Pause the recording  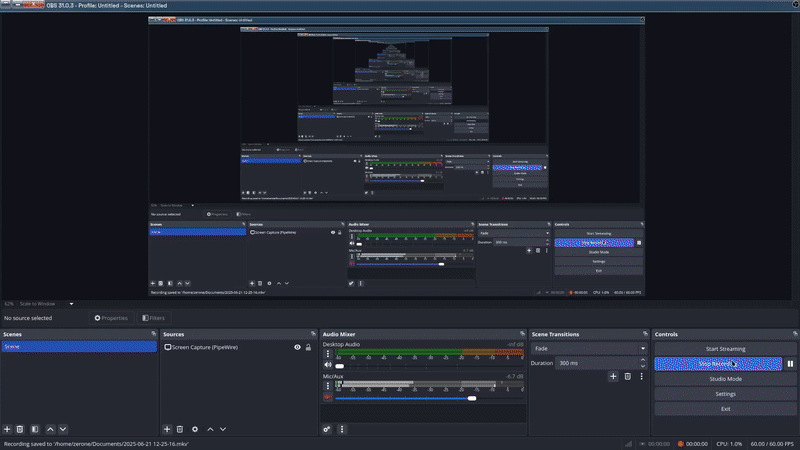(790, 364)
